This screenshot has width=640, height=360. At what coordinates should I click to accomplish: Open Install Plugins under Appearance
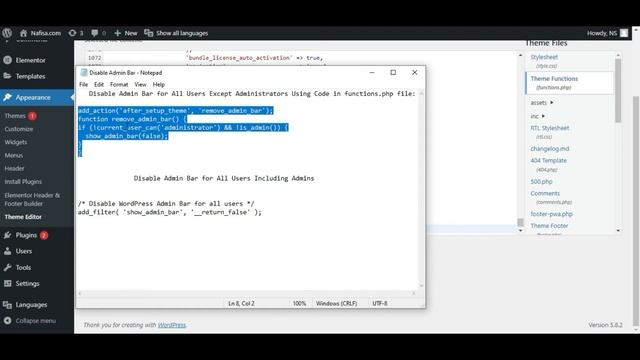(x=23, y=182)
